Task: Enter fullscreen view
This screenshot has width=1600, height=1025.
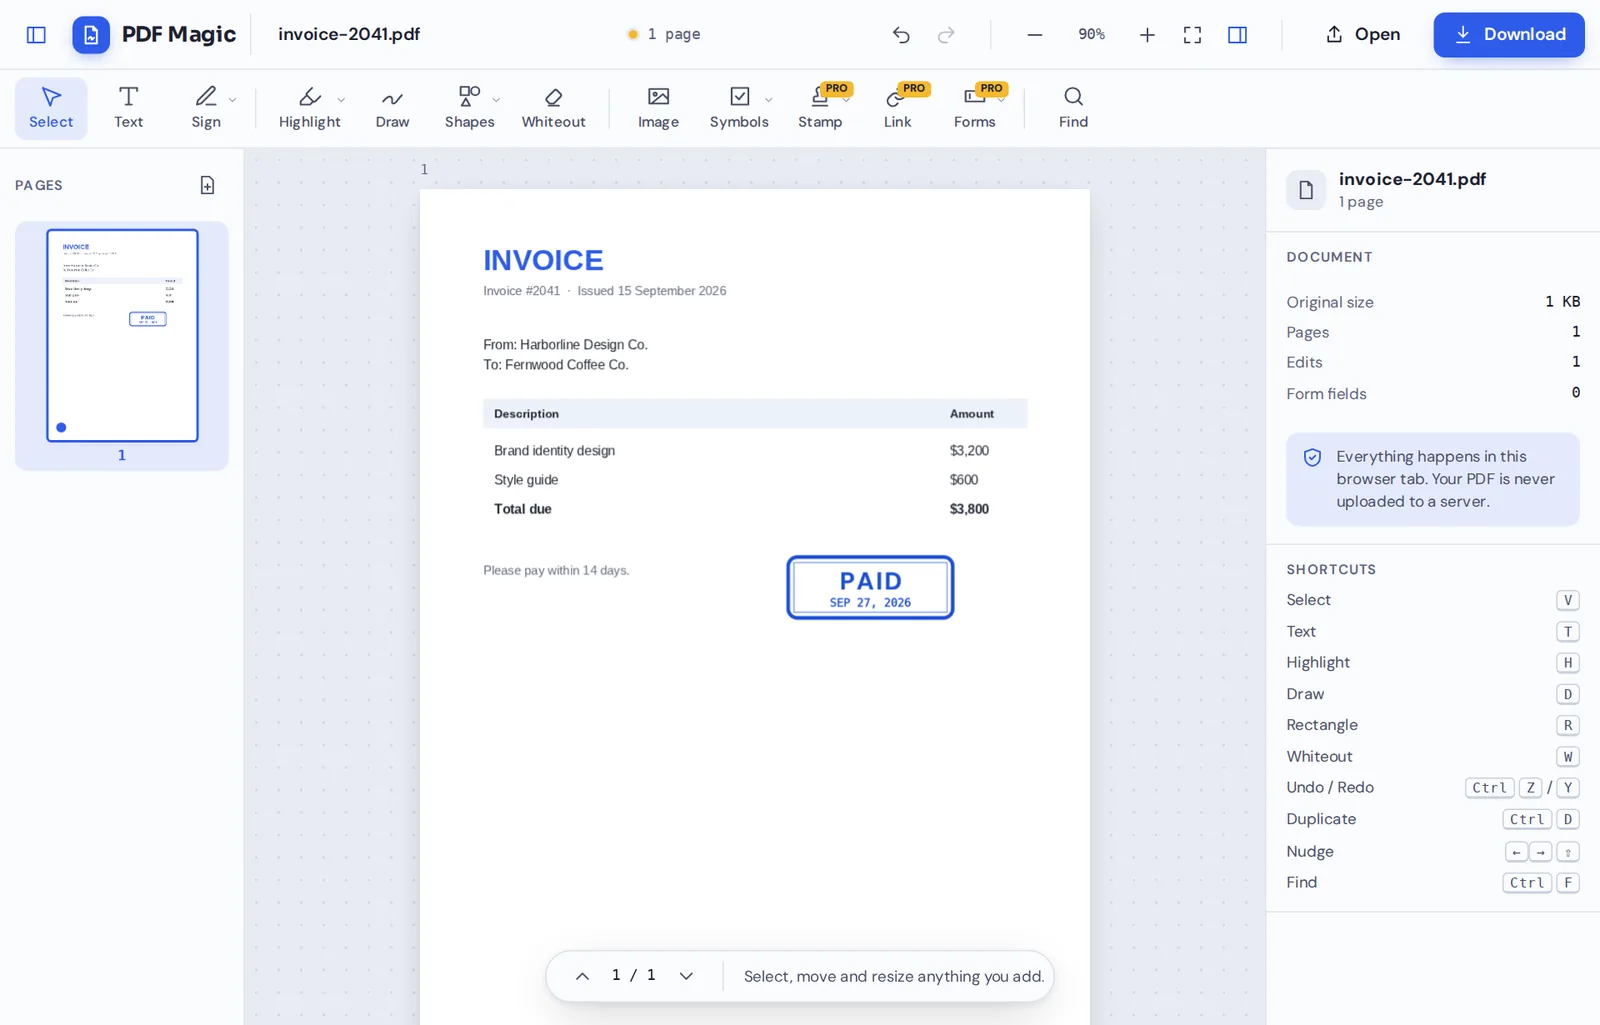Action: [x=1192, y=35]
